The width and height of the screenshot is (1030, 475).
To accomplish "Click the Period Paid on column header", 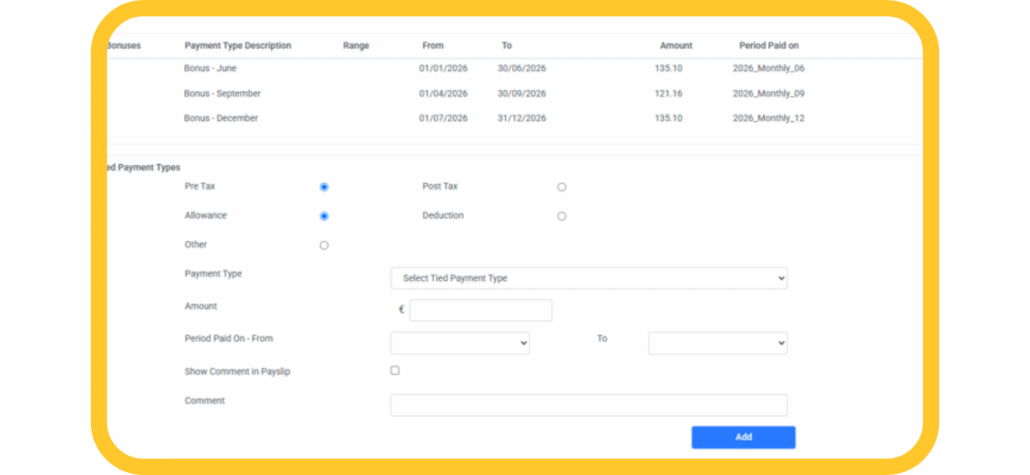I will pos(769,46).
